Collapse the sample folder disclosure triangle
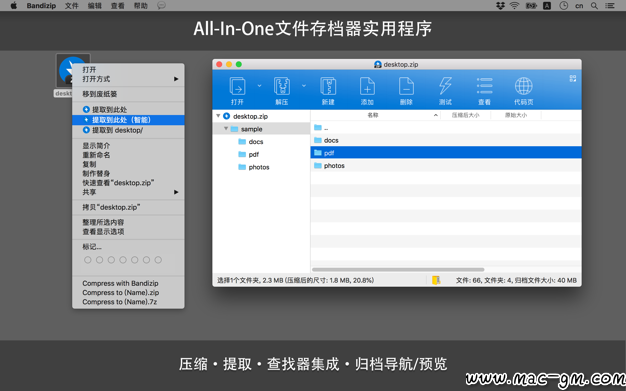The width and height of the screenshot is (626, 391). [x=226, y=129]
